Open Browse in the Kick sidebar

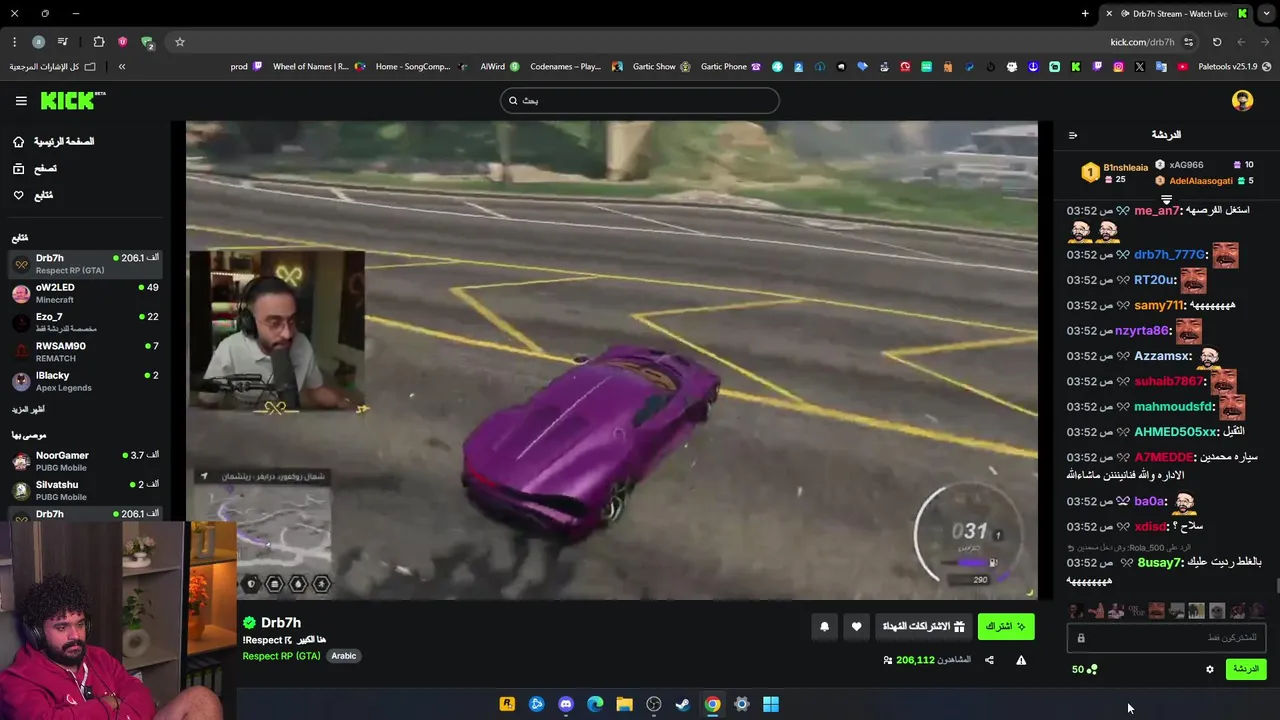34,169
